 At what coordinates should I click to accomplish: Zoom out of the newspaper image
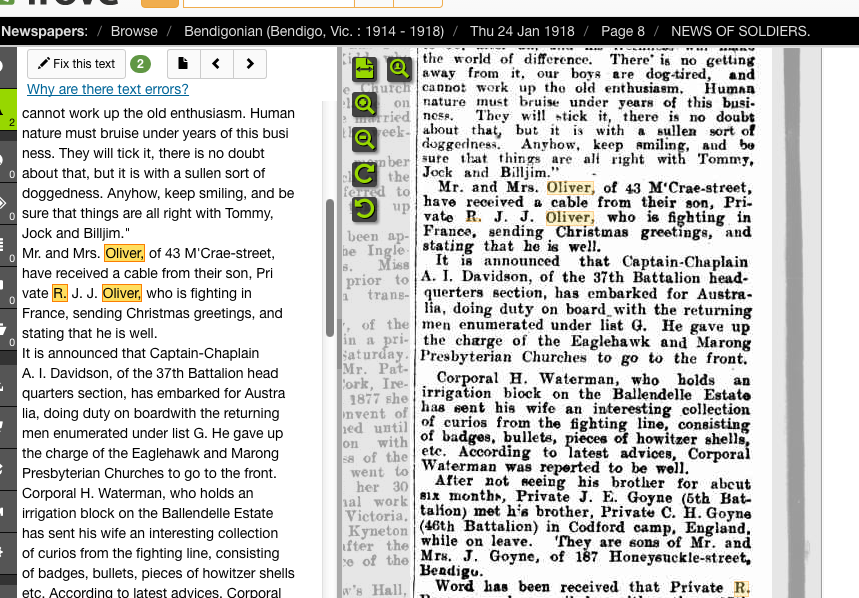[x=364, y=139]
